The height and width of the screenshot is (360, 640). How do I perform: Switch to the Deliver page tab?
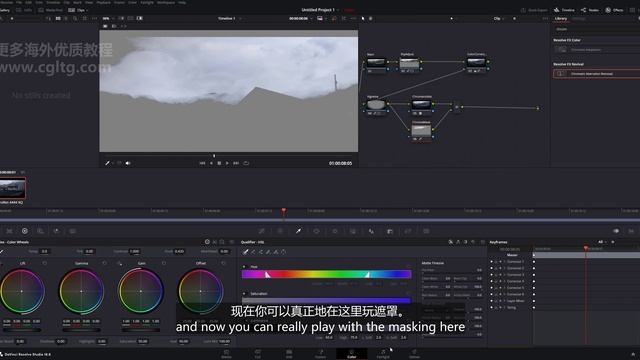pos(414,354)
